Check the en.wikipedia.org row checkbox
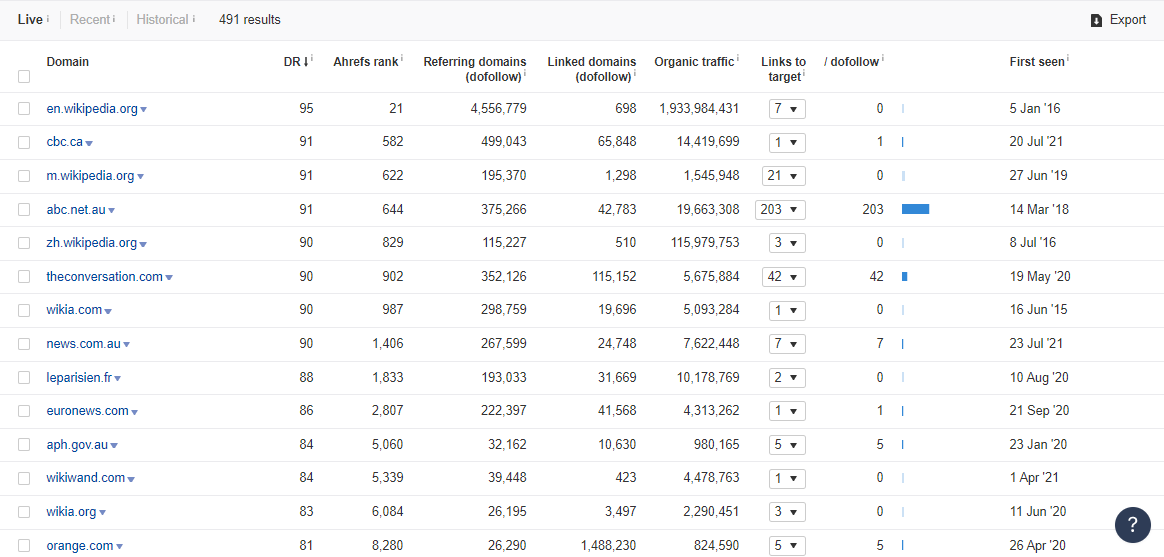 tap(24, 108)
